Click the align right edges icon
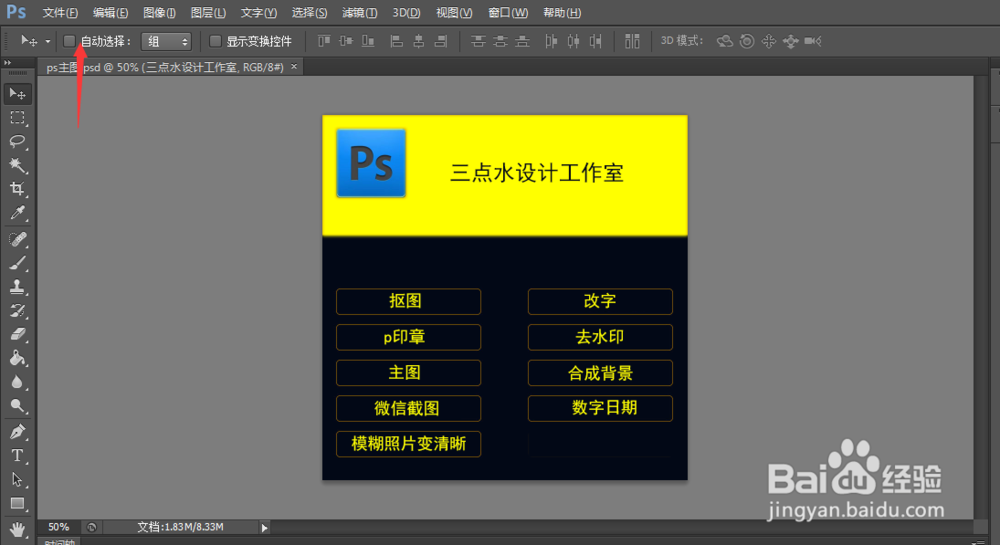The image size is (1000, 545). pos(441,41)
